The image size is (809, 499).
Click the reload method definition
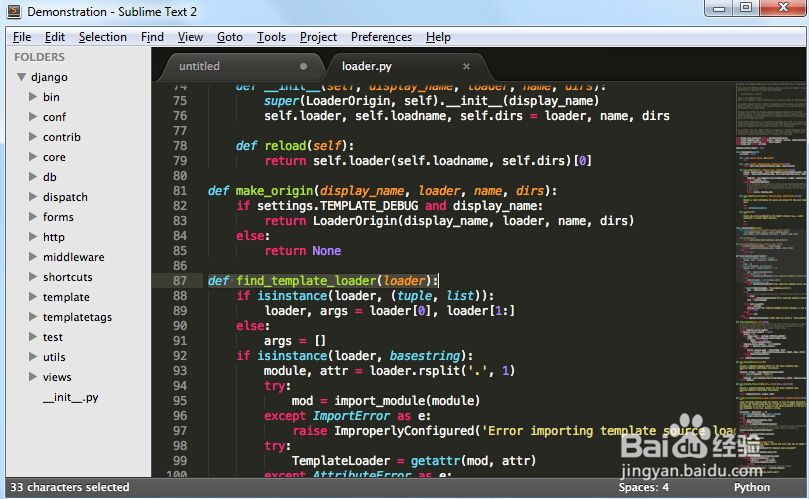[x=295, y=146]
